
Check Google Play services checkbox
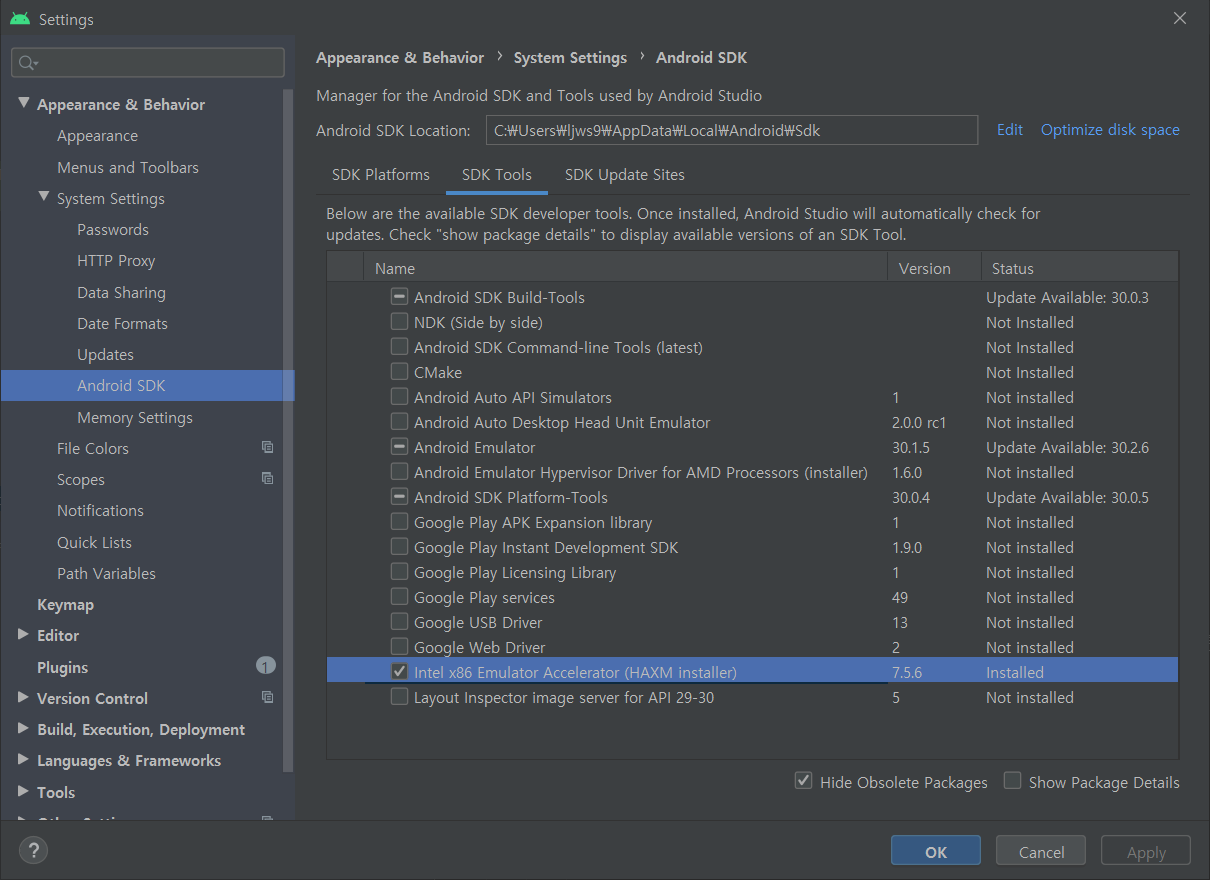click(399, 597)
